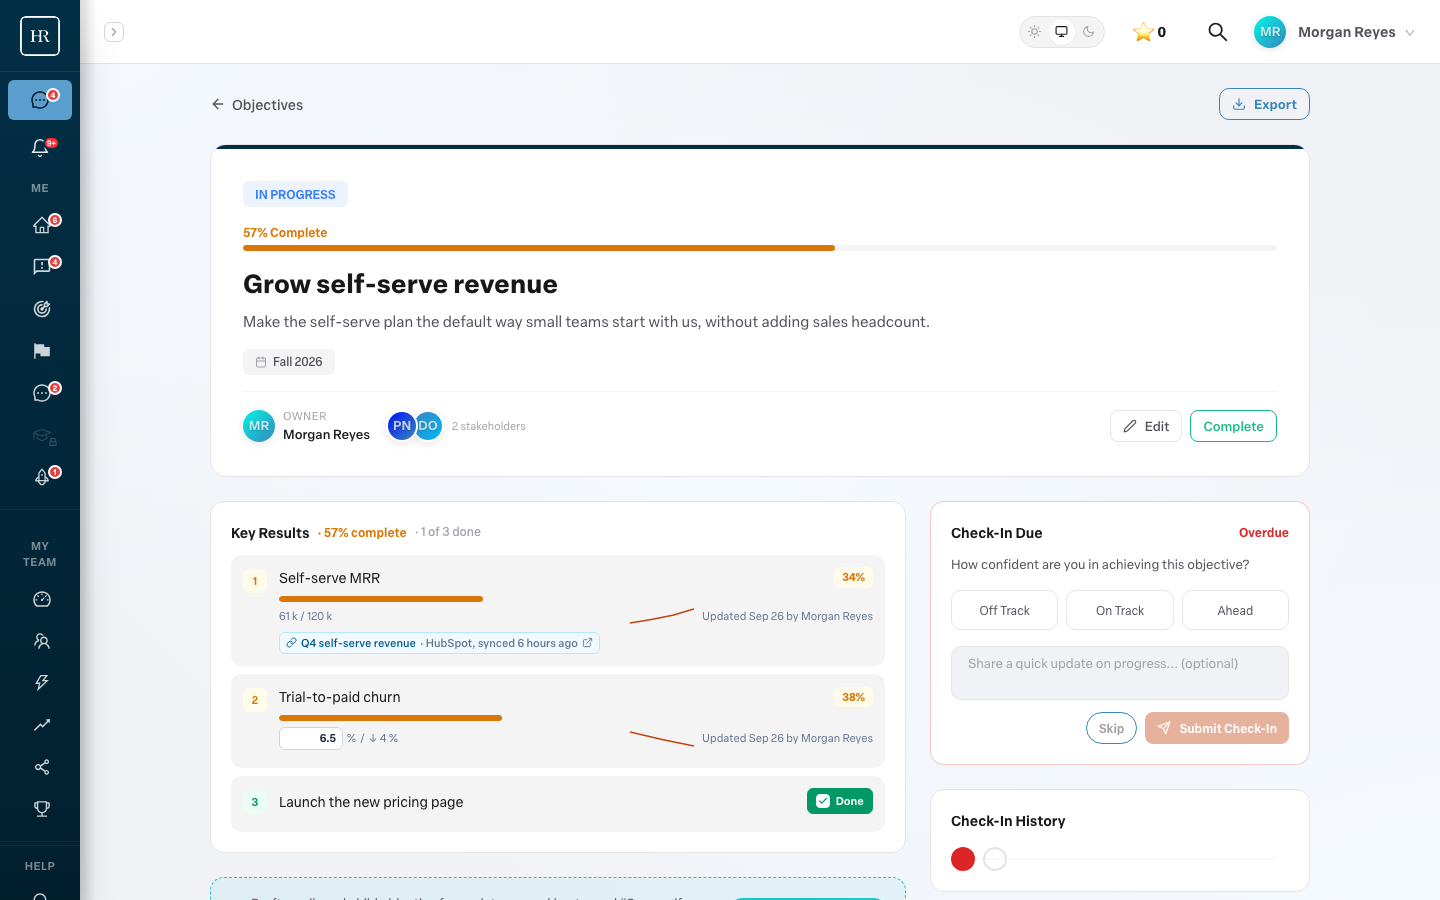The height and width of the screenshot is (900, 1440).
Task: Edit the objective
Action: [x=1146, y=426]
